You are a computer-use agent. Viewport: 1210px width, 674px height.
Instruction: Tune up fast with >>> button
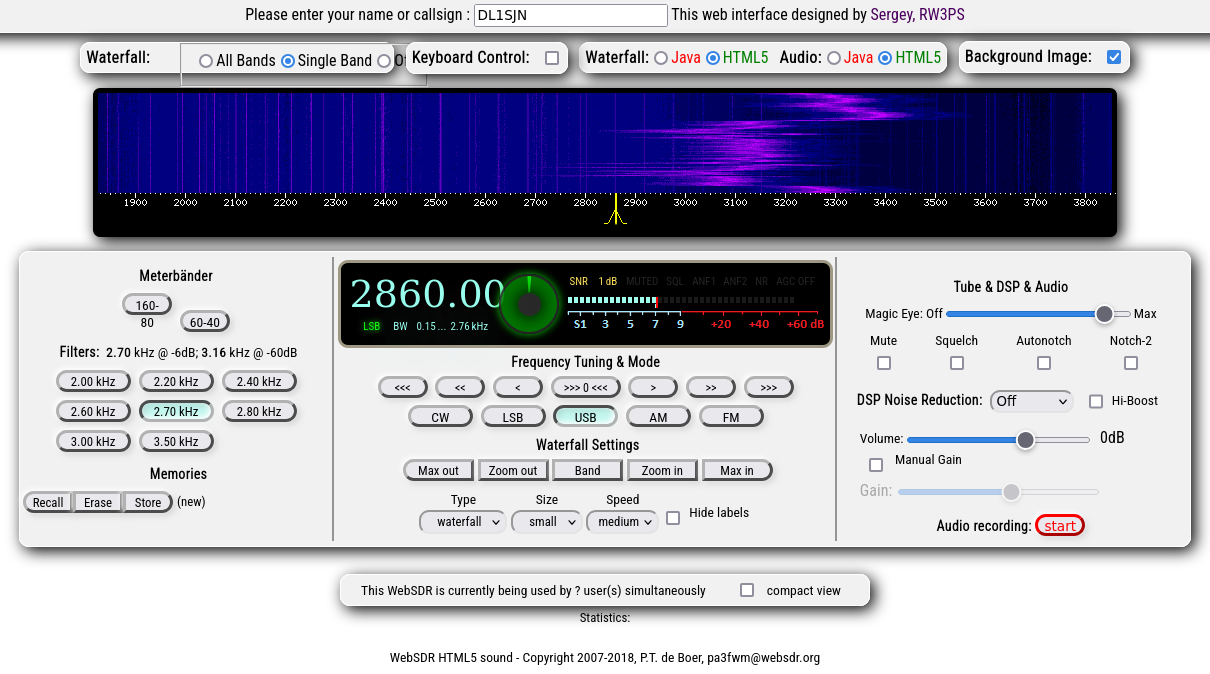click(769, 387)
